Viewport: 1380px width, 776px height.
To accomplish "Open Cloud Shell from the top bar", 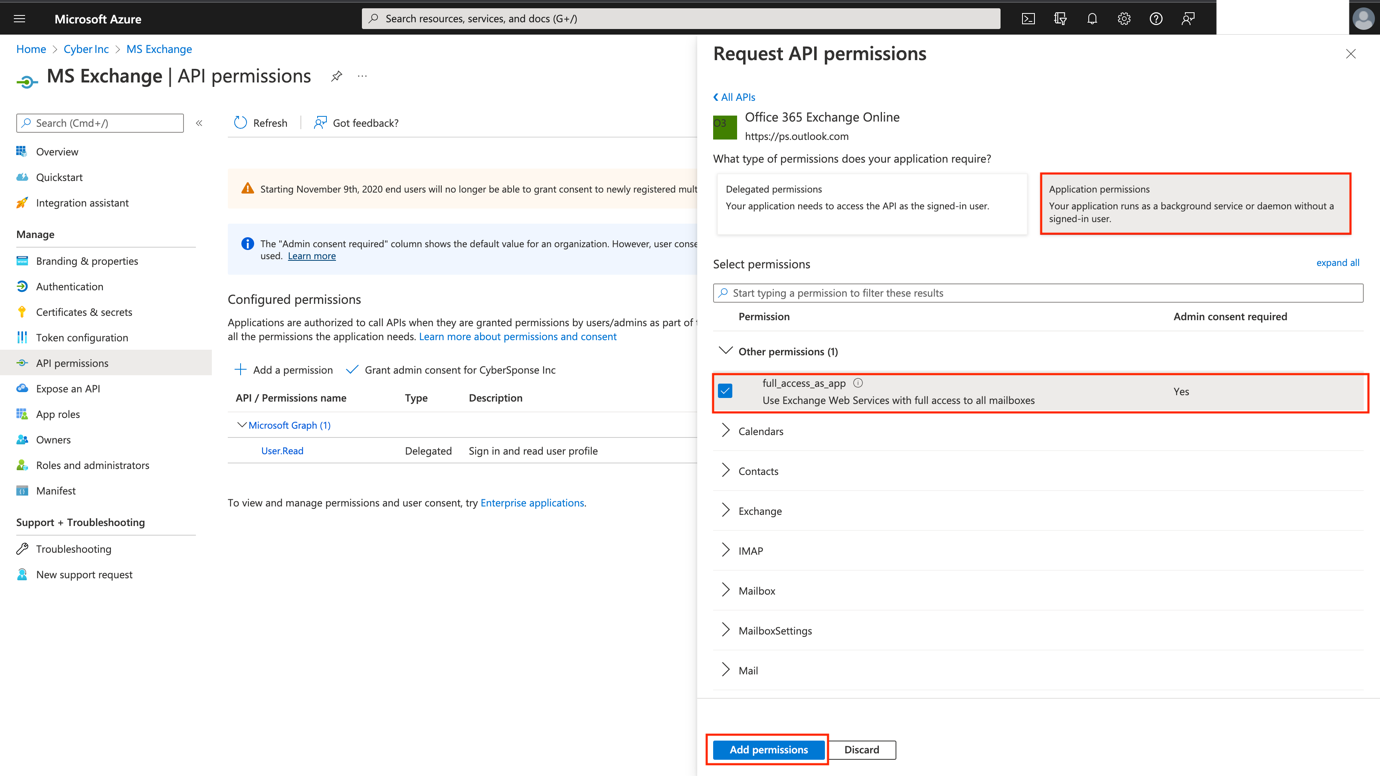I will (1028, 19).
